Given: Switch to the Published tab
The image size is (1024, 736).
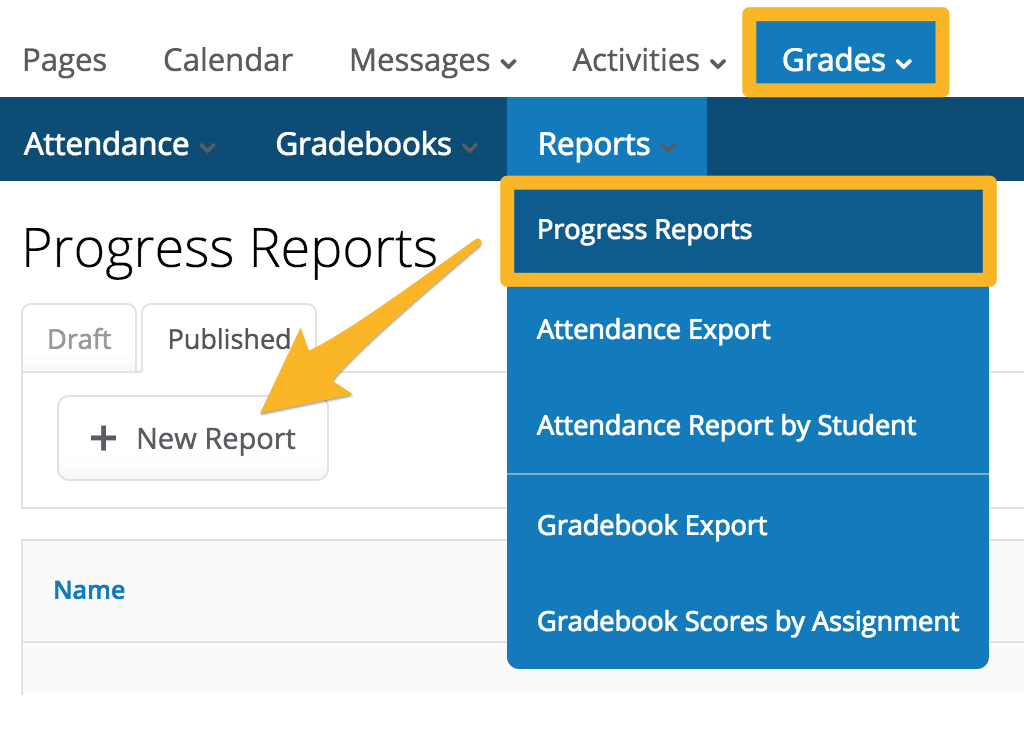Looking at the screenshot, I should click(229, 339).
